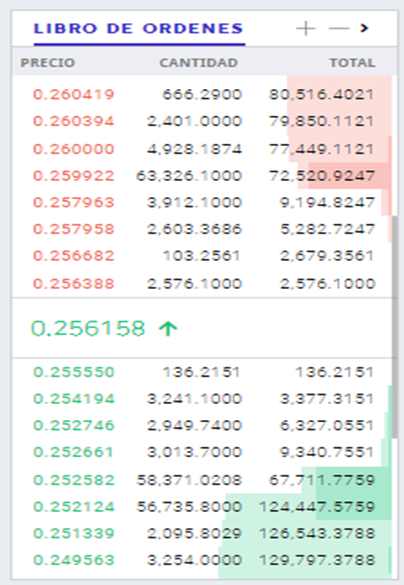The width and height of the screenshot is (404, 585).
Task: Select the LIBRO DE ORDENES tab
Action: [x=139, y=29]
